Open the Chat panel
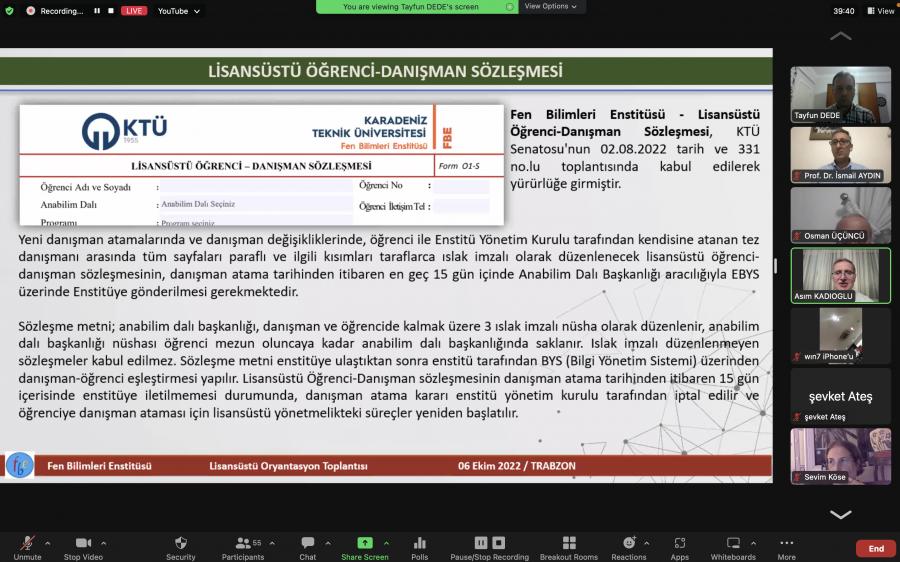Image resolution: width=900 pixels, height=562 pixels. pos(308,548)
